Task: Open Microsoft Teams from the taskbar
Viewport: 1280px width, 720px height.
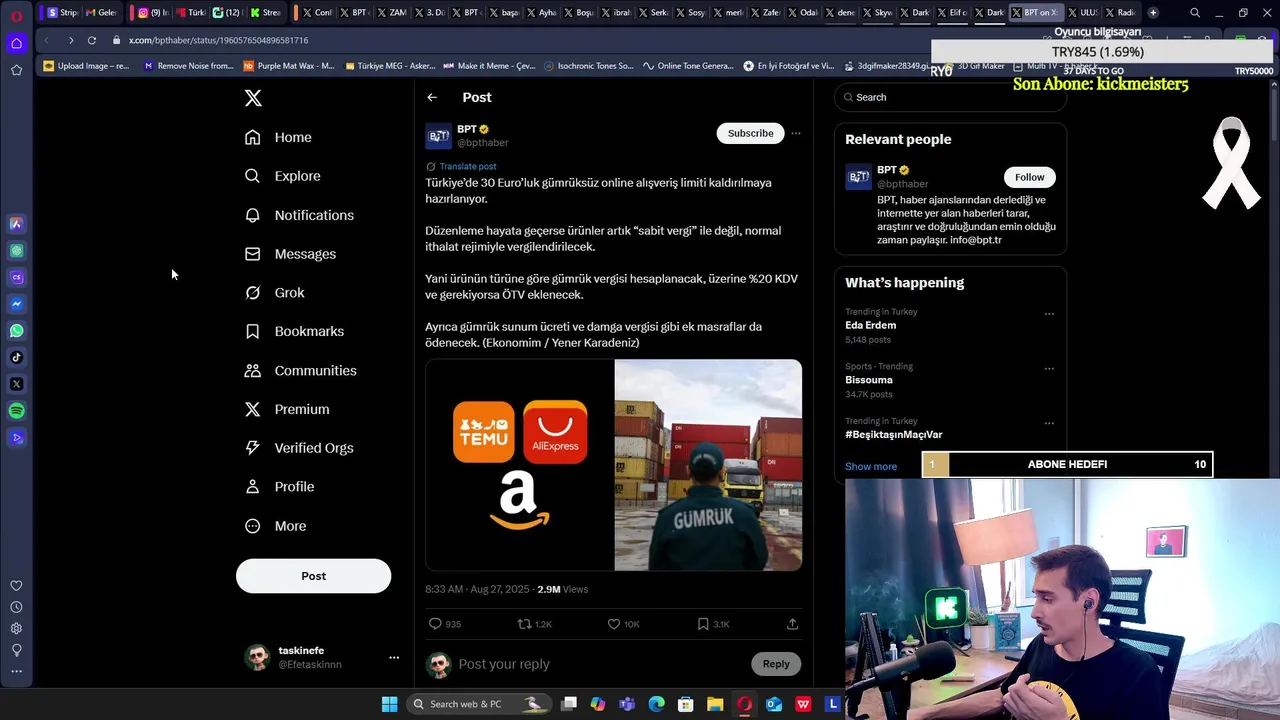Action: pyautogui.click(x=627, y=704)
